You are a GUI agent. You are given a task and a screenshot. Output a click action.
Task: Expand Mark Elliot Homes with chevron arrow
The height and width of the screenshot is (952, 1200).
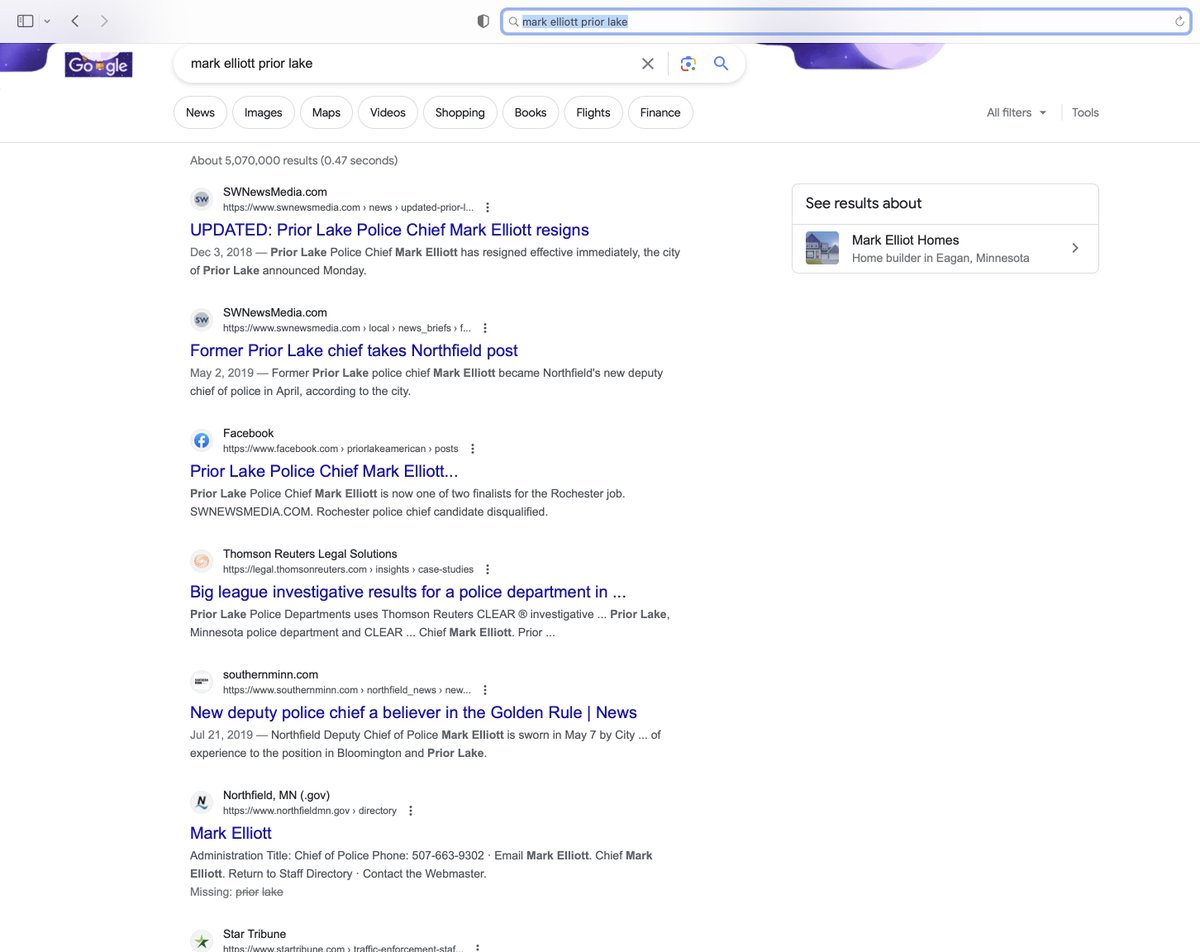(x=1075, y=248)
